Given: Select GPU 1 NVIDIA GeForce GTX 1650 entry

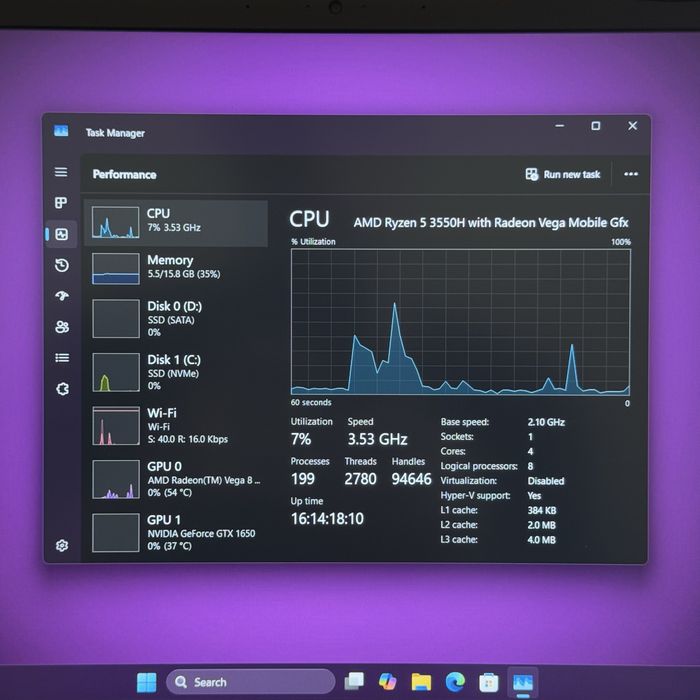Looking at the screenshot, I should coord(176,533).
